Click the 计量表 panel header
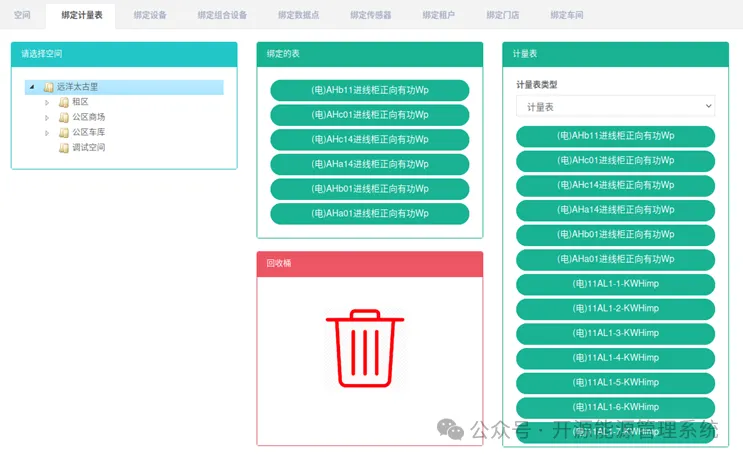The width and height of the screenshot is (743, 460). tap(616, 54)
